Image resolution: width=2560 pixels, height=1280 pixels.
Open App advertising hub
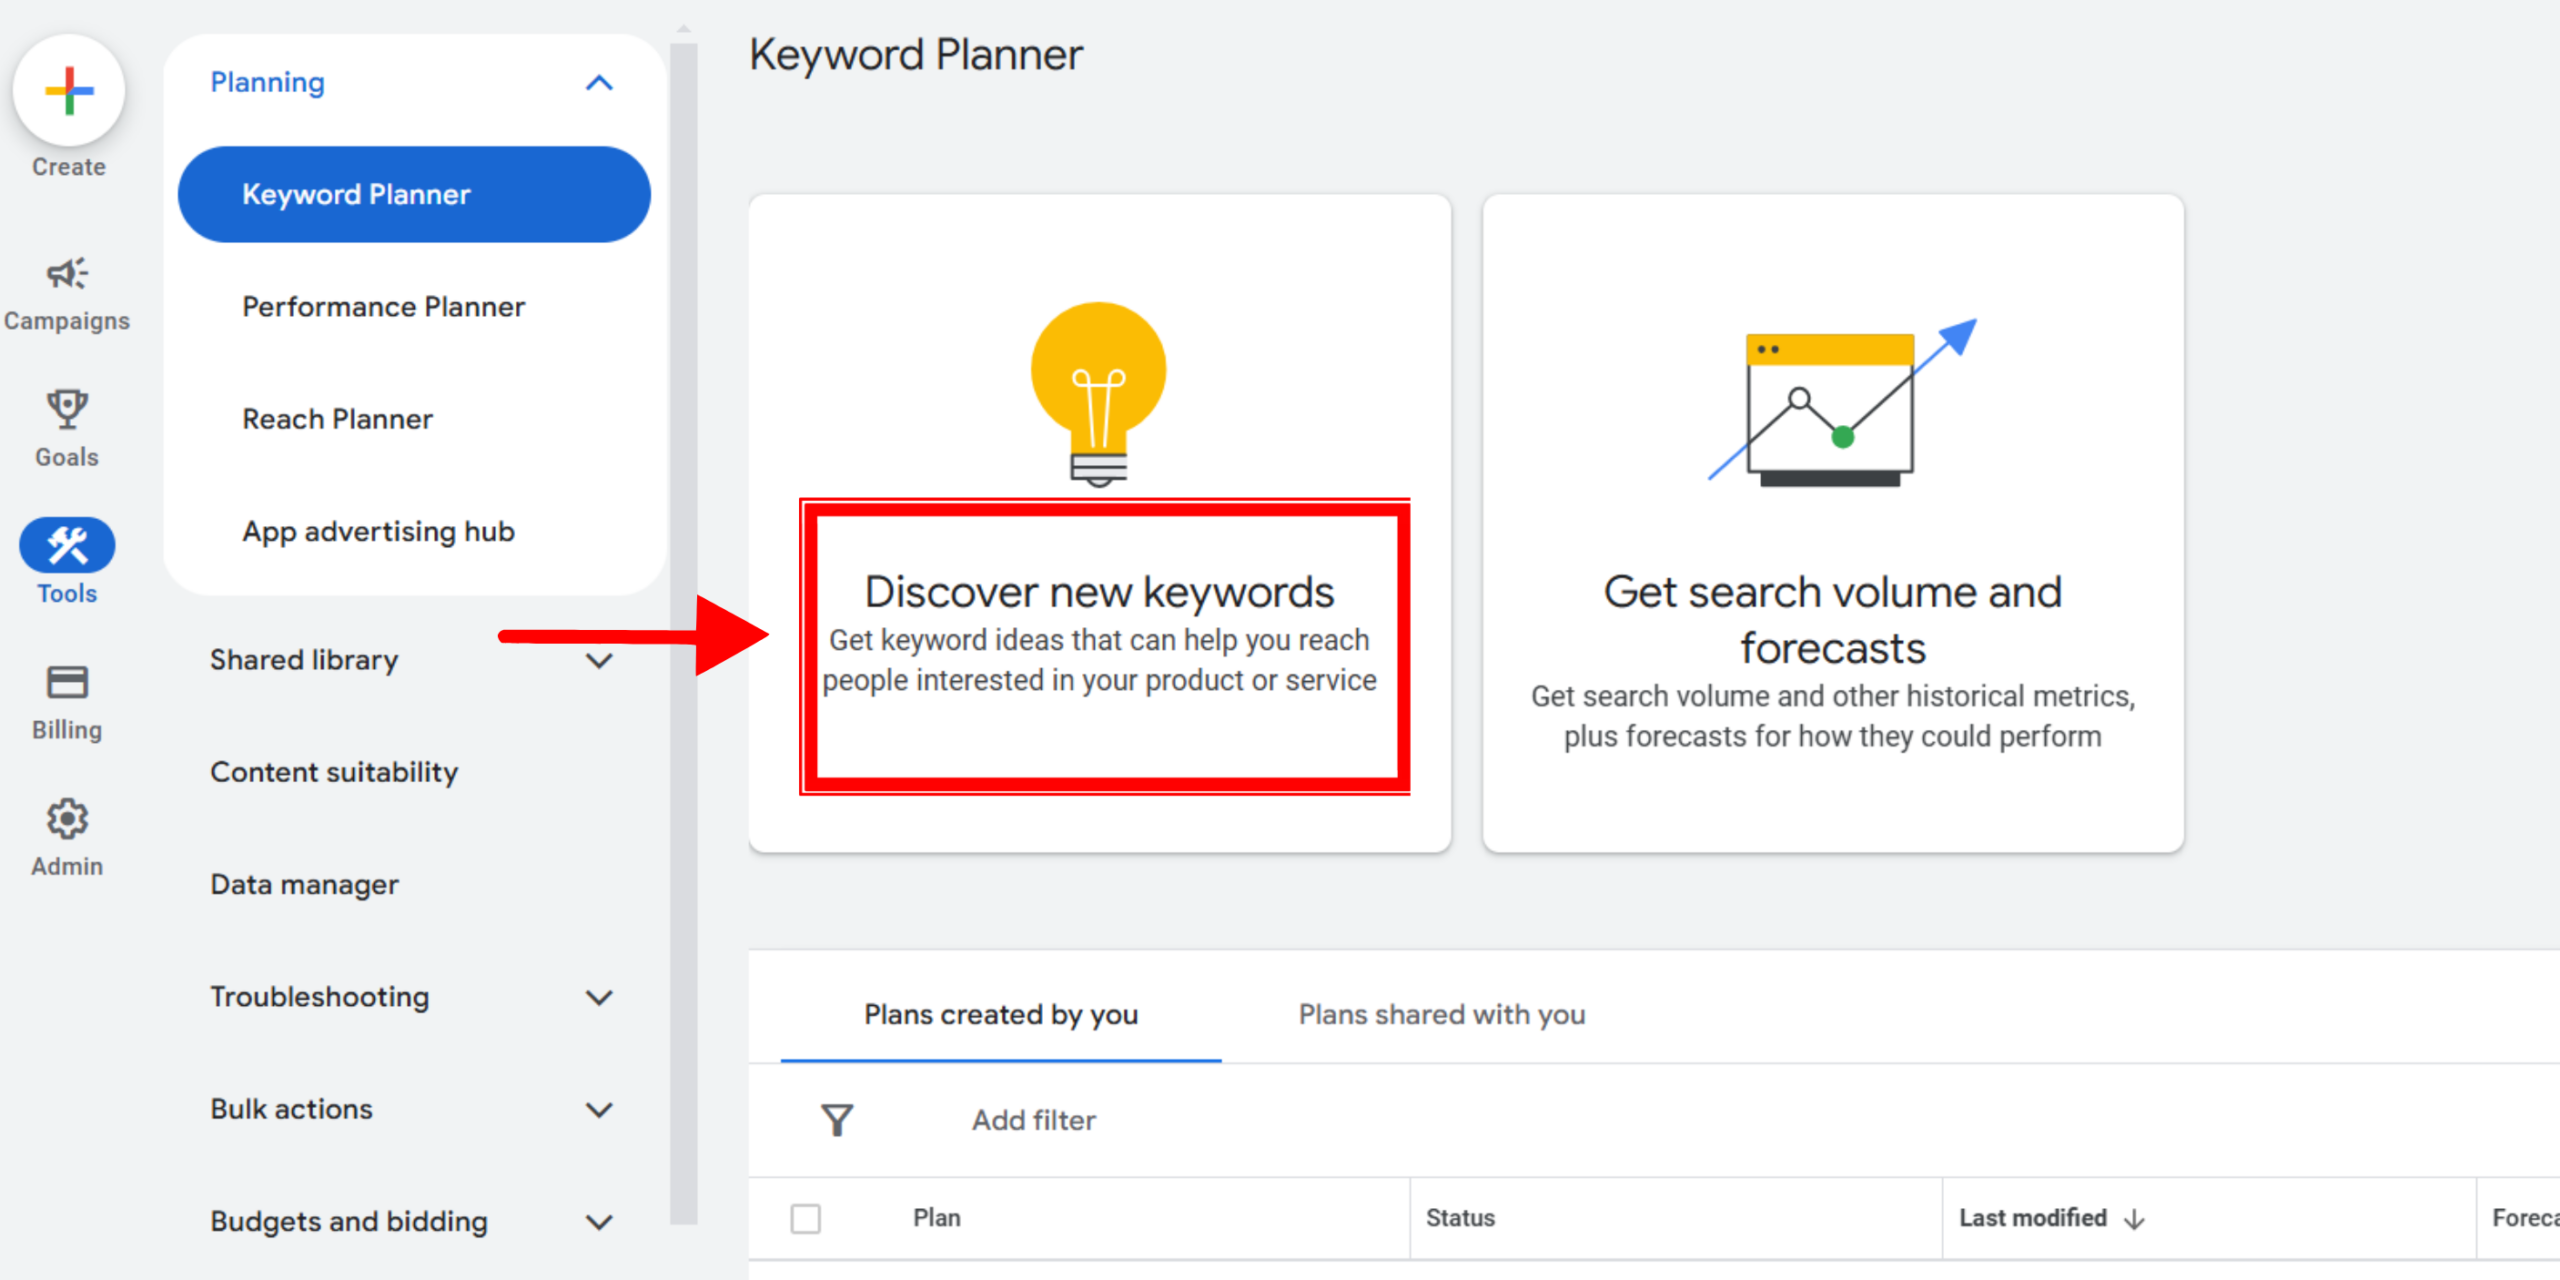(378, 531)
